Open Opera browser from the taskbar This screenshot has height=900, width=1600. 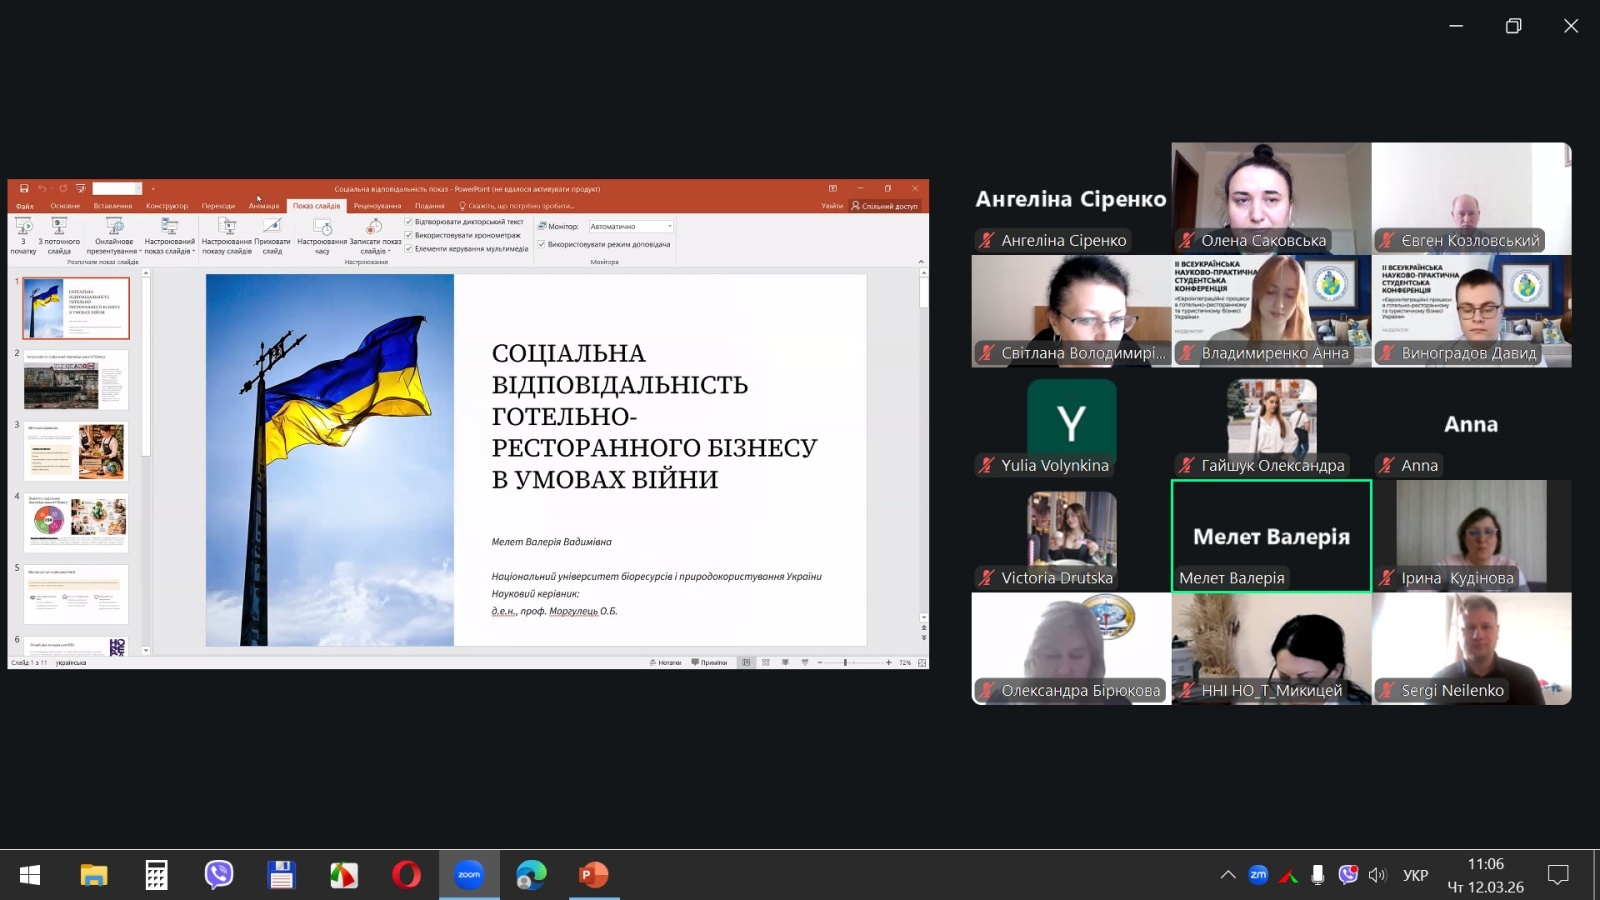406,875
